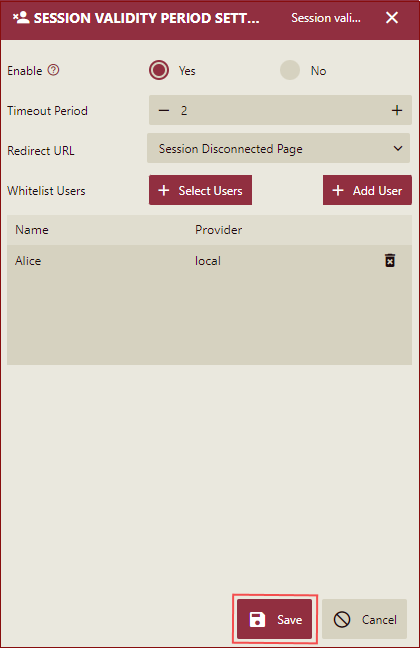Click the truncated 'Session vali...' title text
Screen dimensions: 420x648
[x=326, y=18]
